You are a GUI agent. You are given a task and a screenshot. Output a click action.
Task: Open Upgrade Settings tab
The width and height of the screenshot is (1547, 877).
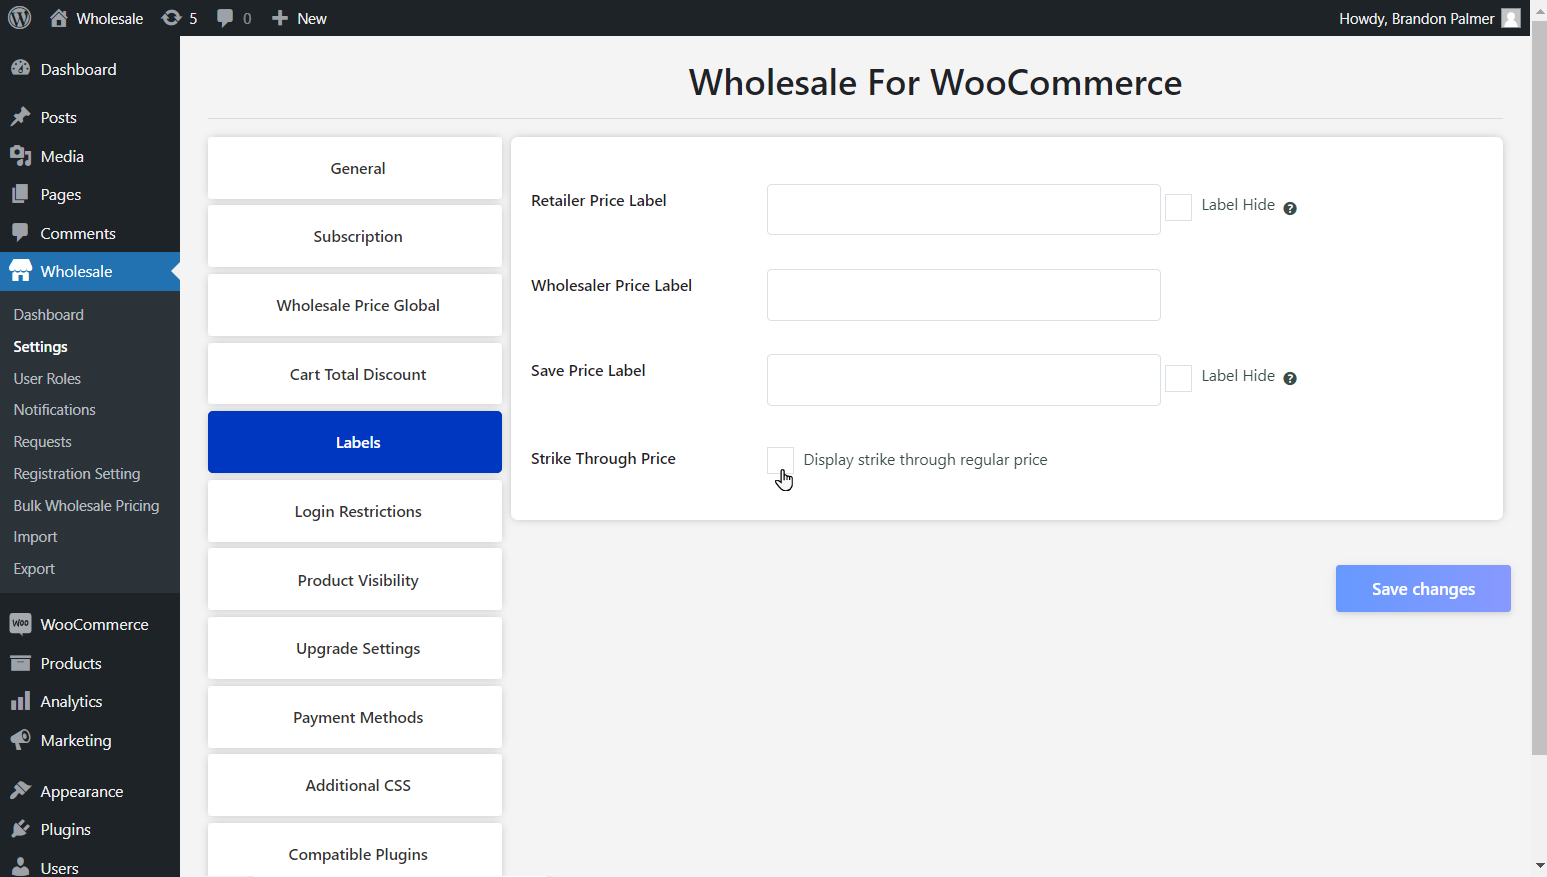pos(355,648)
